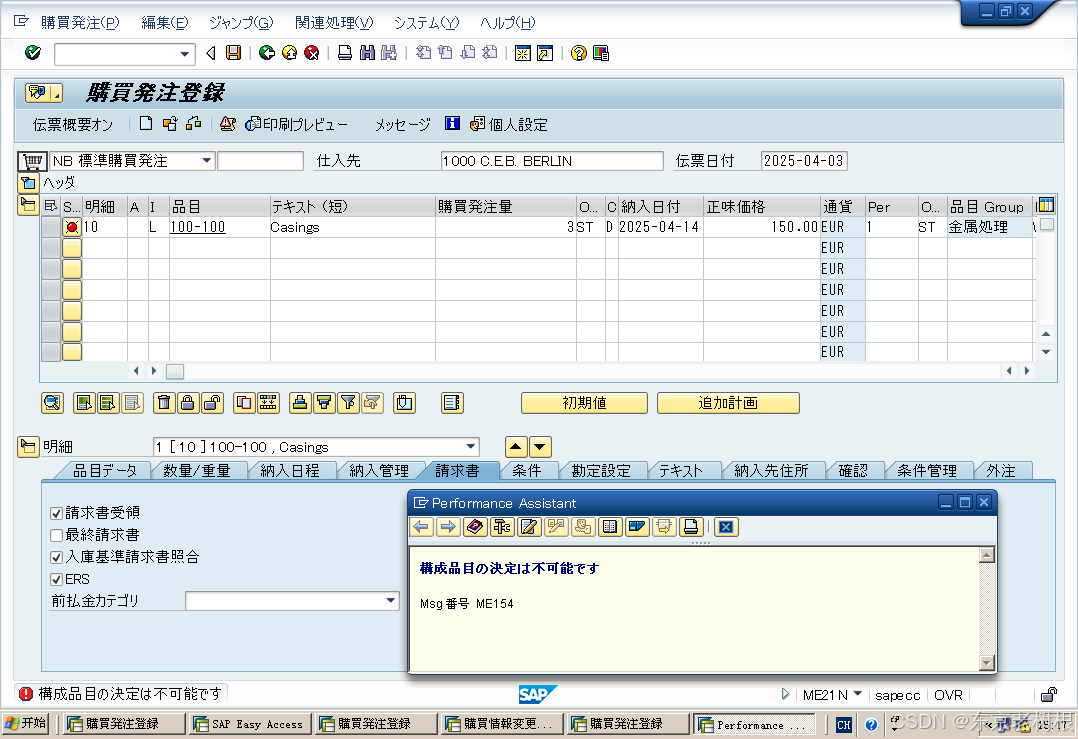1078x739 pixels.
Task: Click the yellow Exit arrow icon
Action: 289,53
